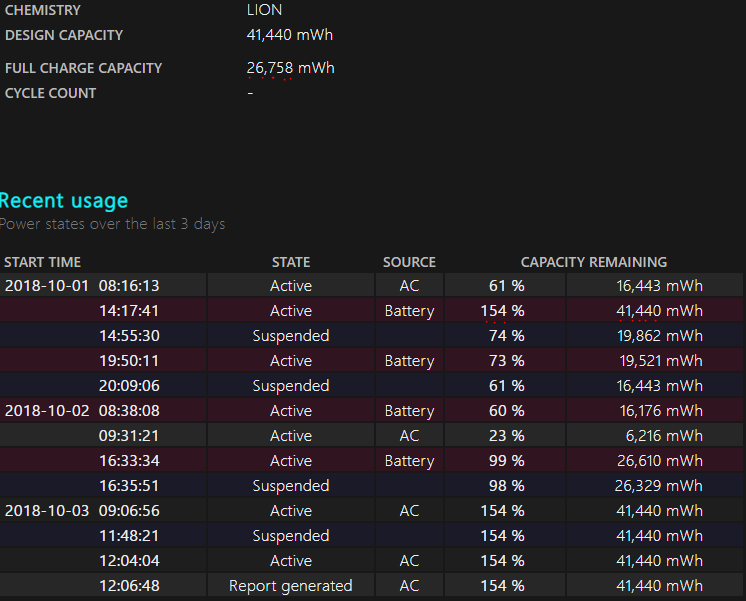The height and width of the screenshot is (601, 746).
Task: Click the Recent usage heading
Action: 64,200
